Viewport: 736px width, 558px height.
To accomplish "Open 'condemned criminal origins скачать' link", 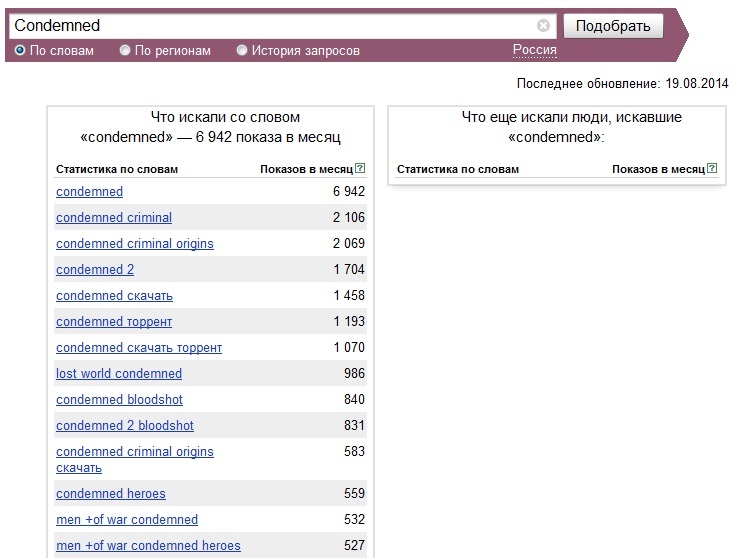I will 135,459.
